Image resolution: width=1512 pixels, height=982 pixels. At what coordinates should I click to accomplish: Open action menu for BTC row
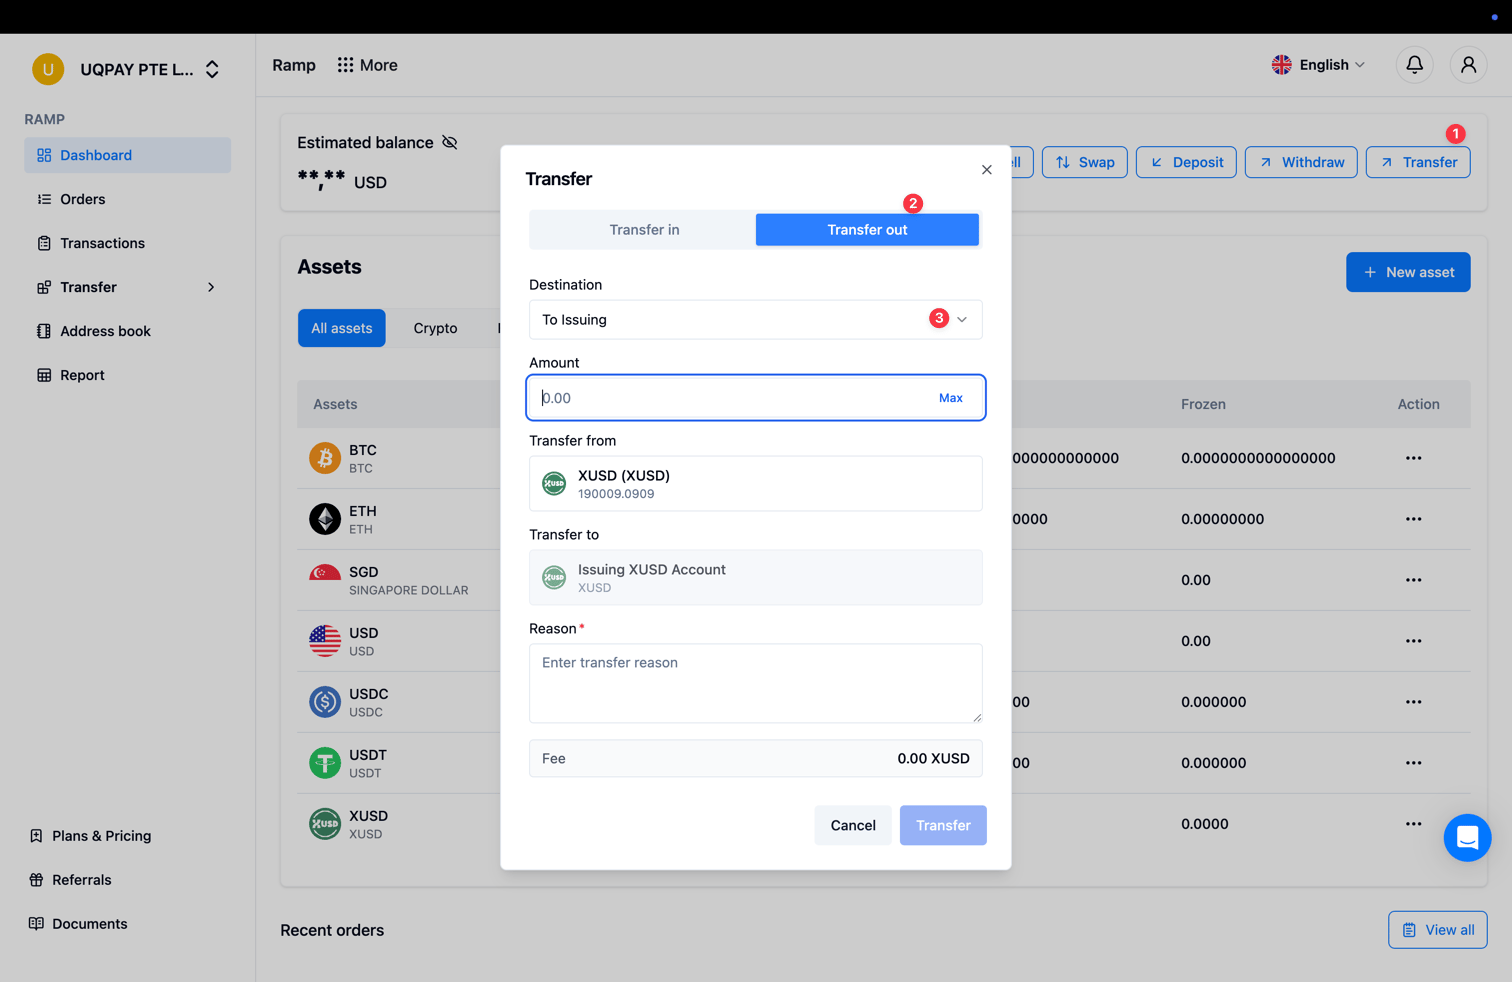pyautogui.click(x=1413, y=458)
